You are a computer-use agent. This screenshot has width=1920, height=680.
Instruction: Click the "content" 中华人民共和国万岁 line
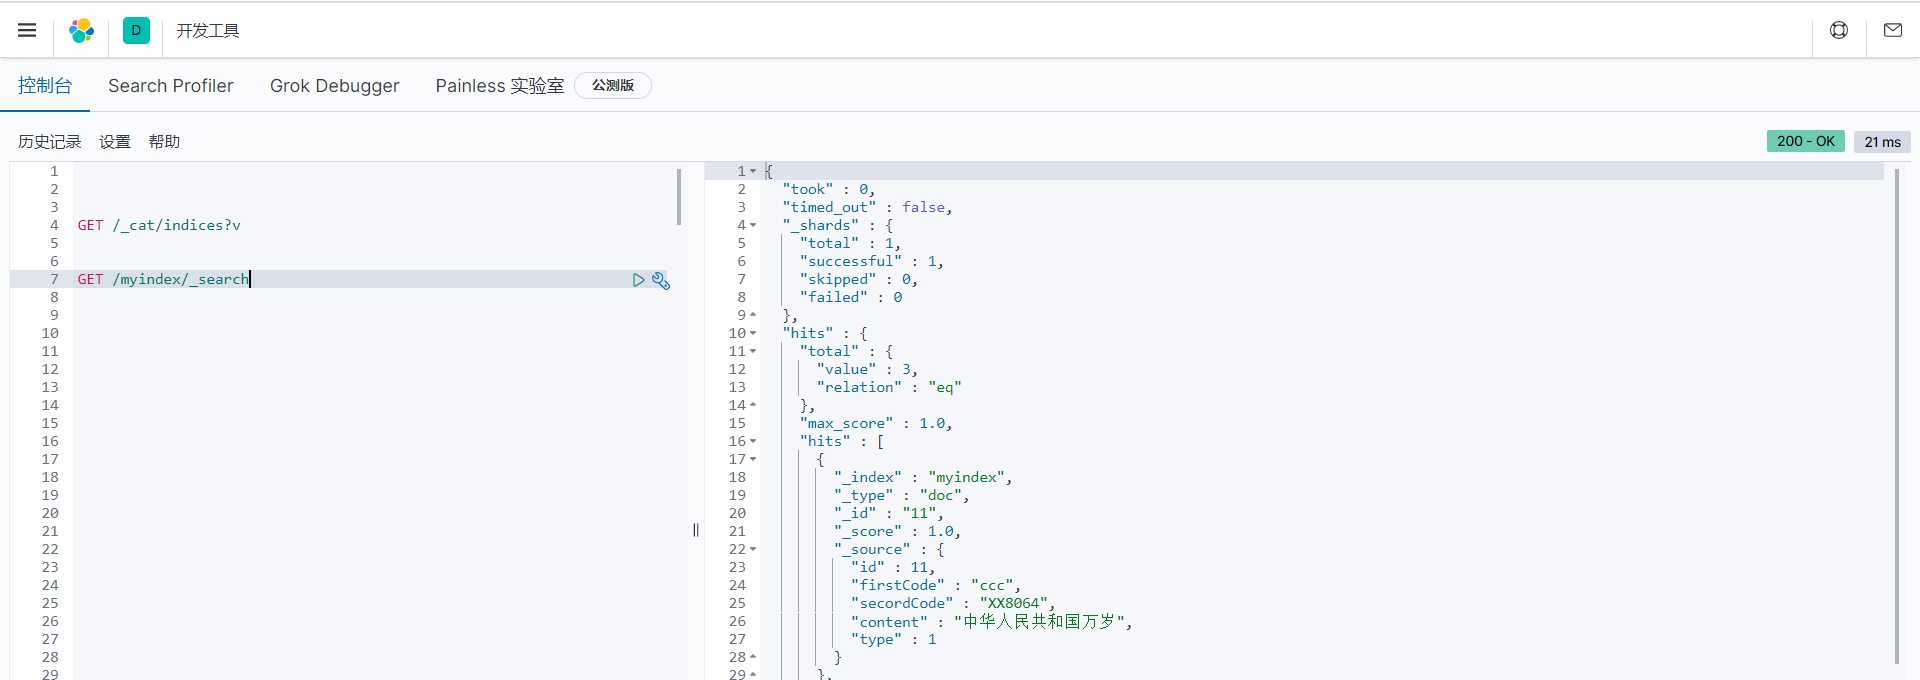992,621
